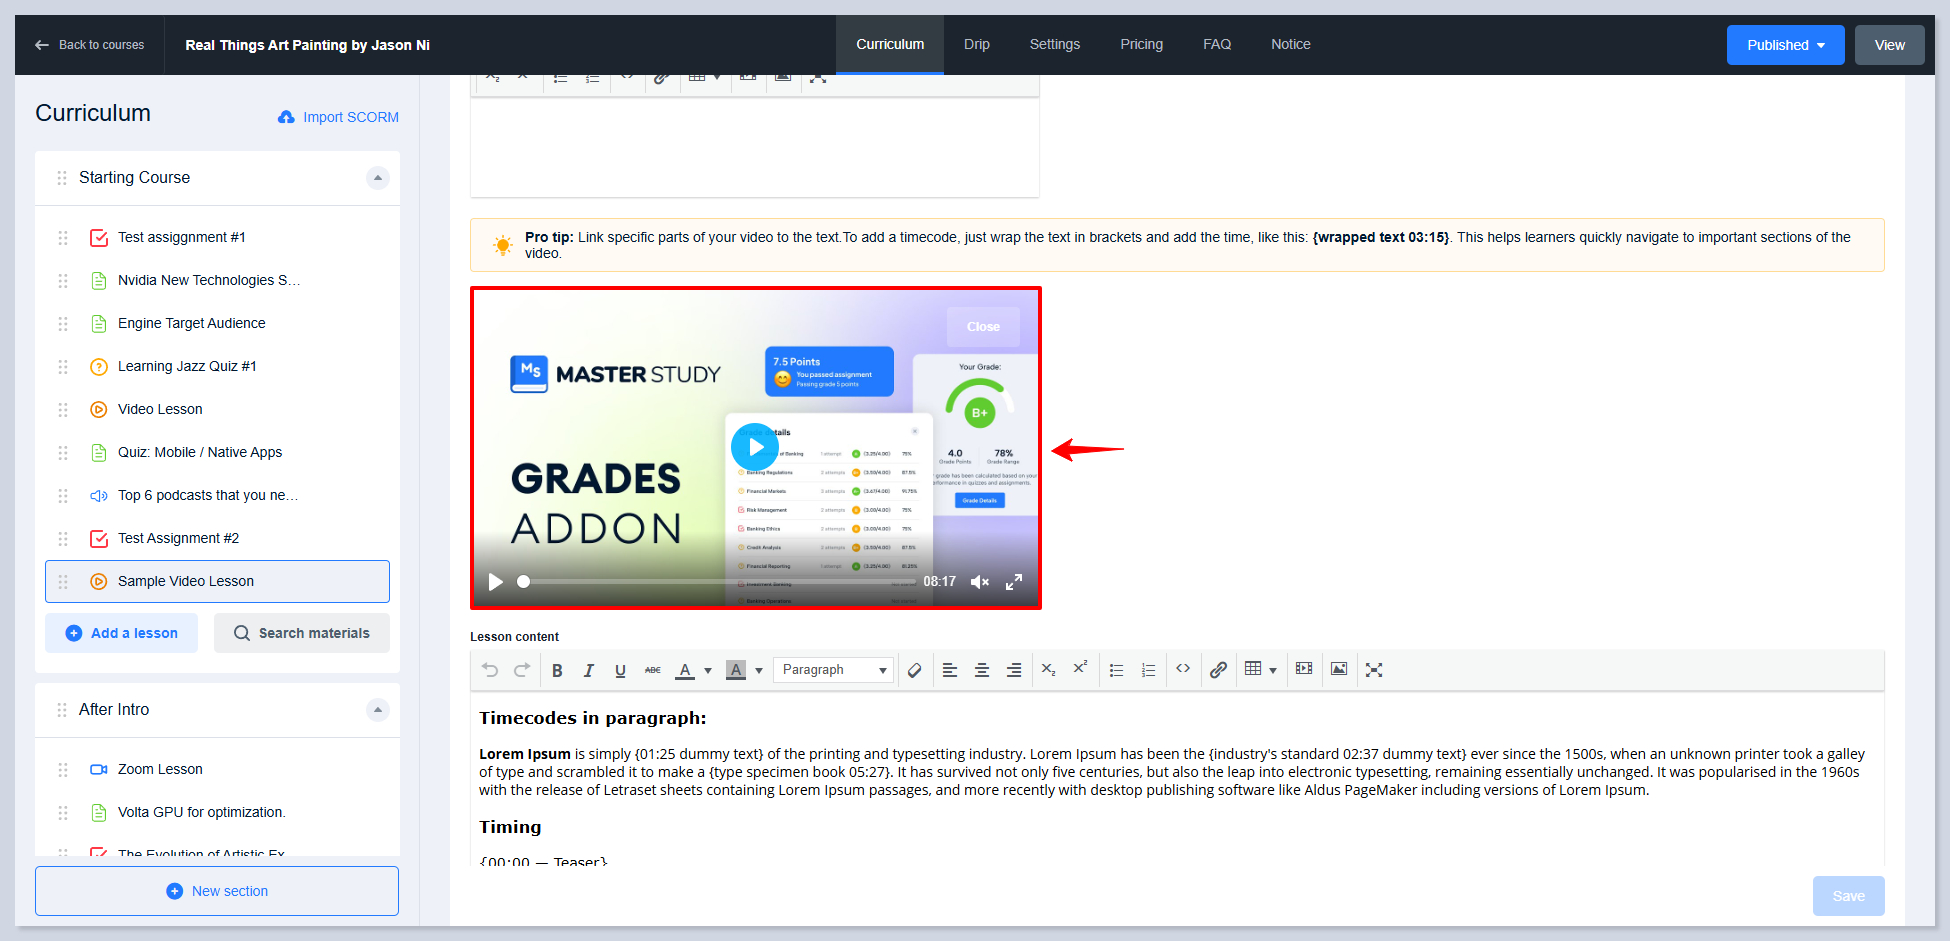1950x941 pixels.
Task: Align text right in lesson editor
Action: click(1014, 670)
